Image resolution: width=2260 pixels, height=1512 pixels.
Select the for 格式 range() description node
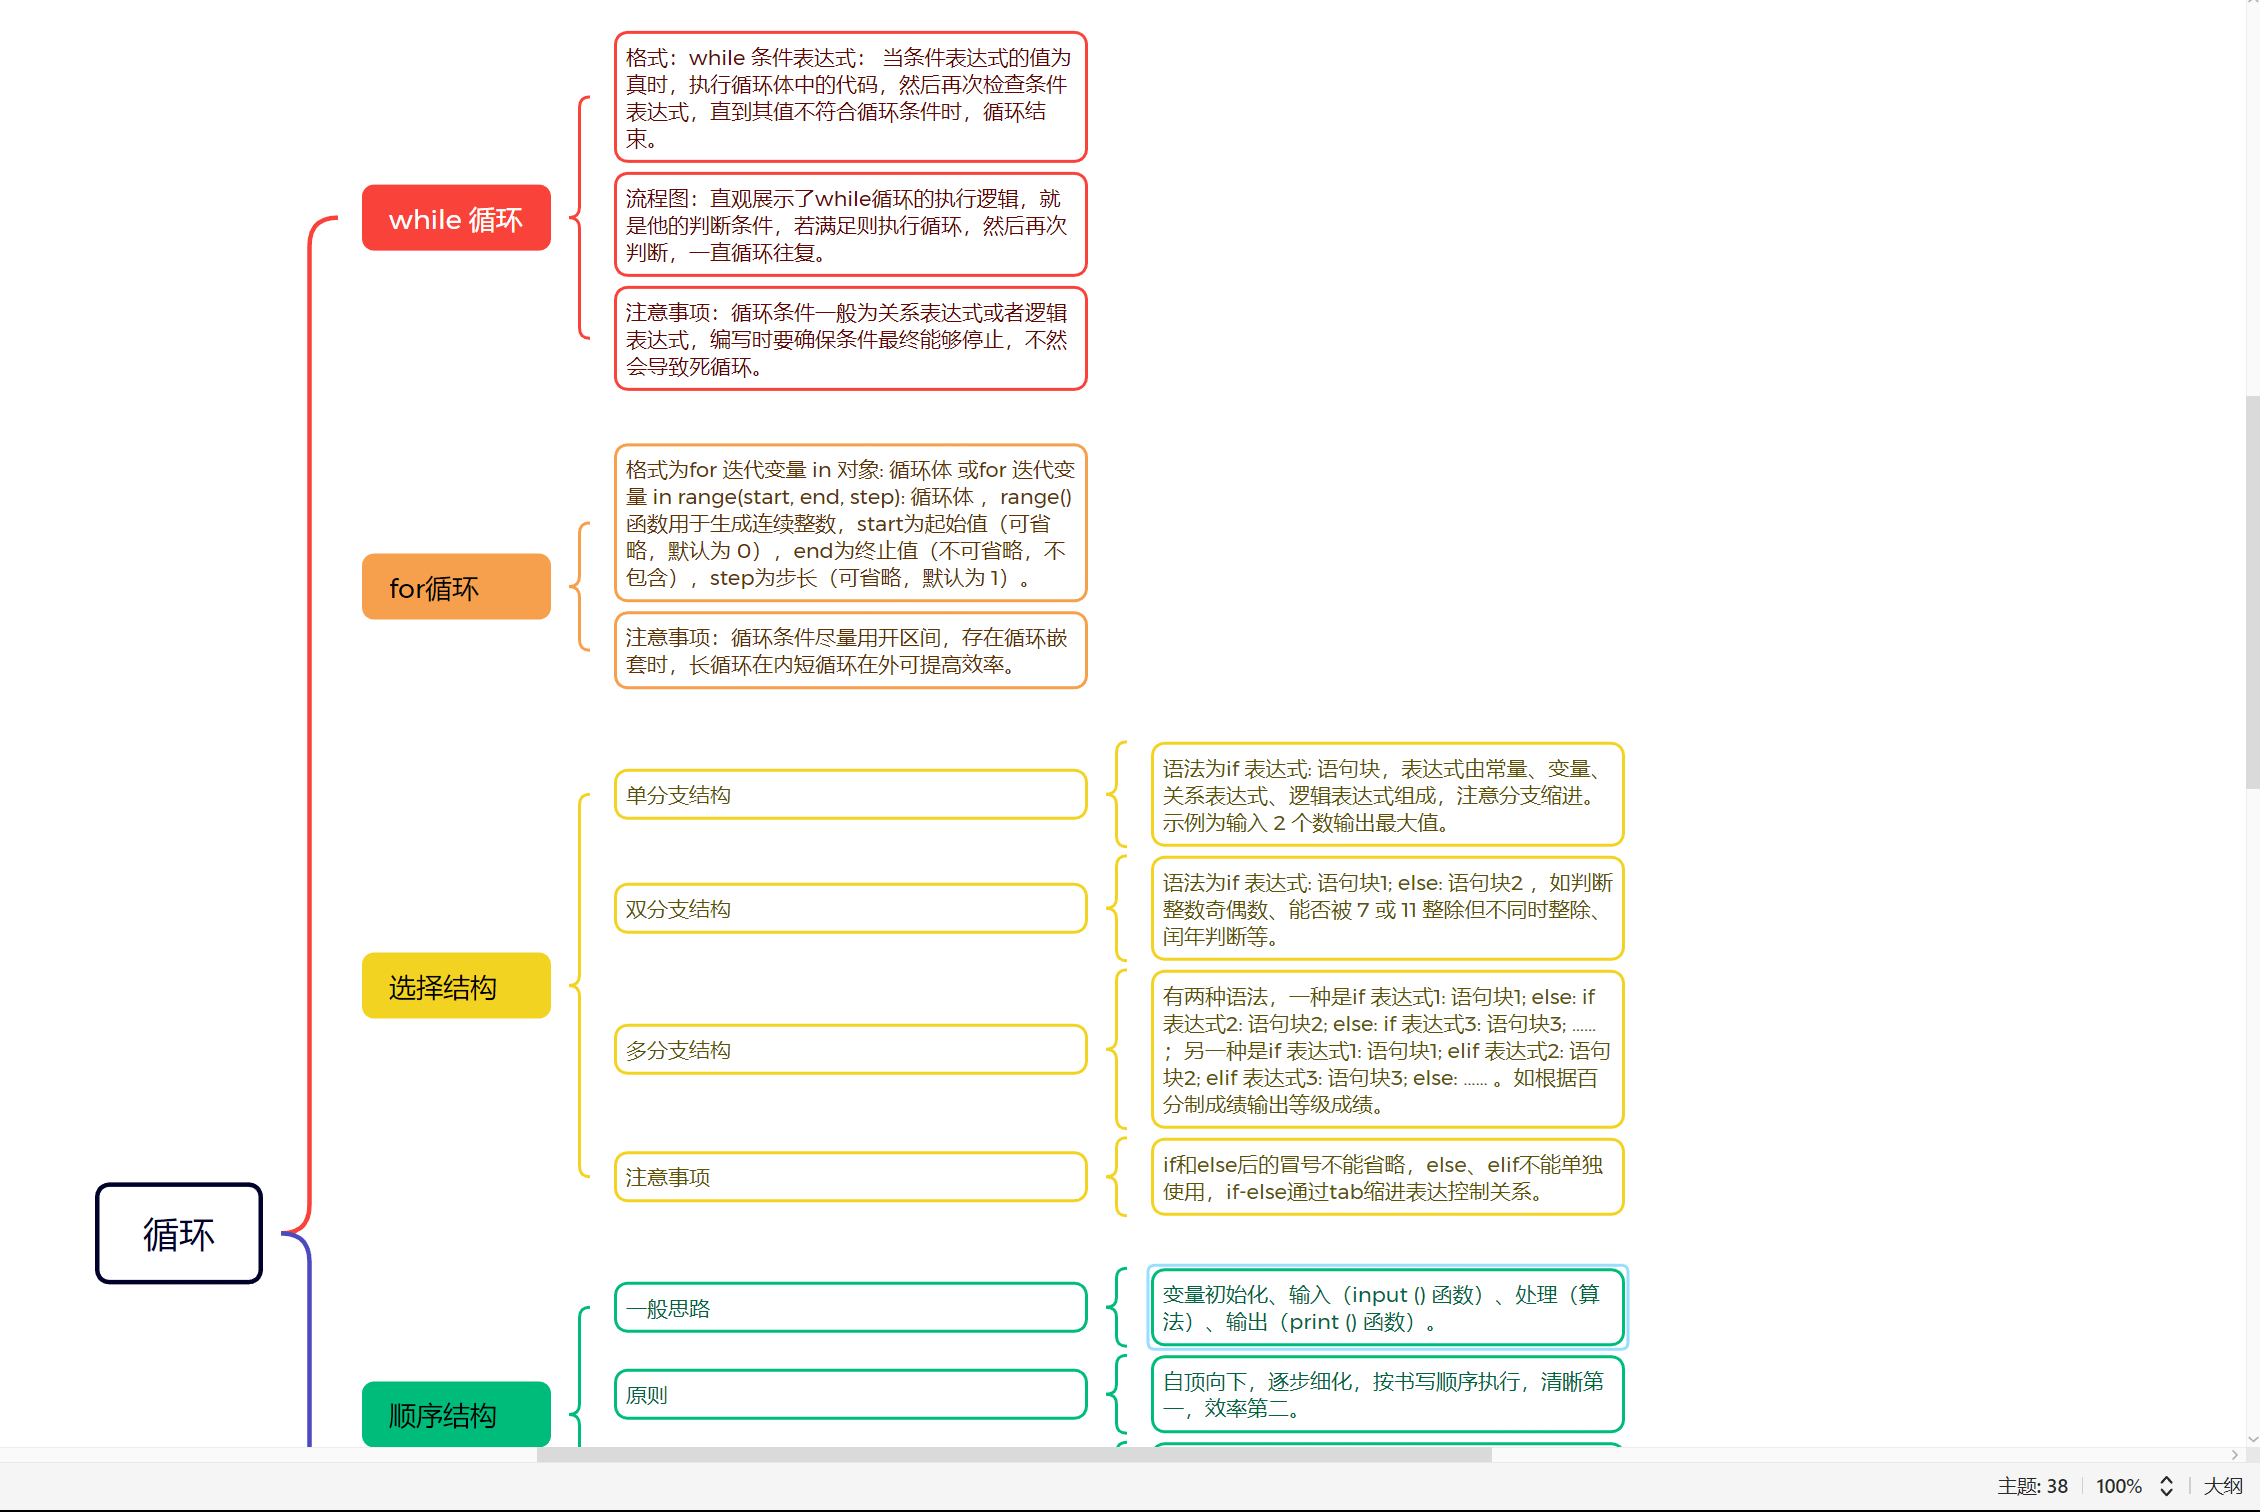point(851,523)
